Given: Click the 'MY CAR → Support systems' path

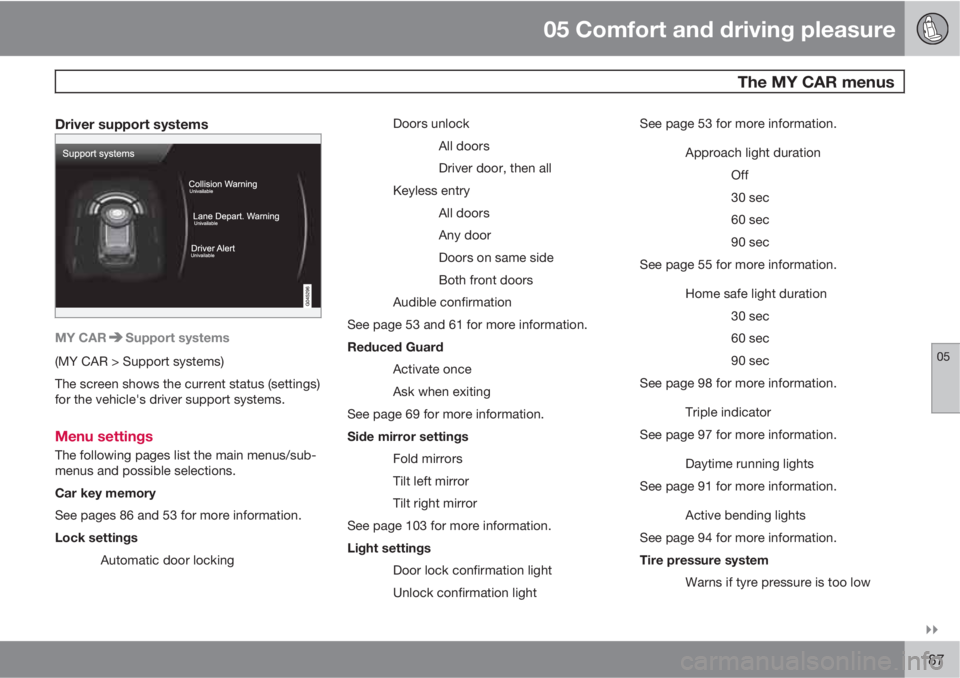Looking at the screenshot, I should (142, 337).
